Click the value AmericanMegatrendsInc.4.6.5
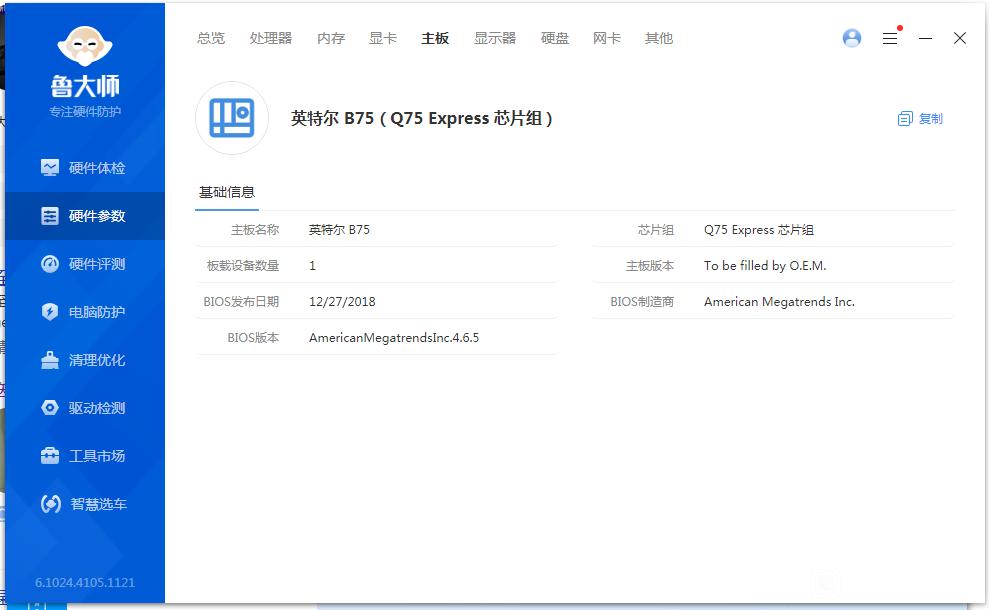The width and height of the screenshot is (990, 610). (x=393, y=338)
